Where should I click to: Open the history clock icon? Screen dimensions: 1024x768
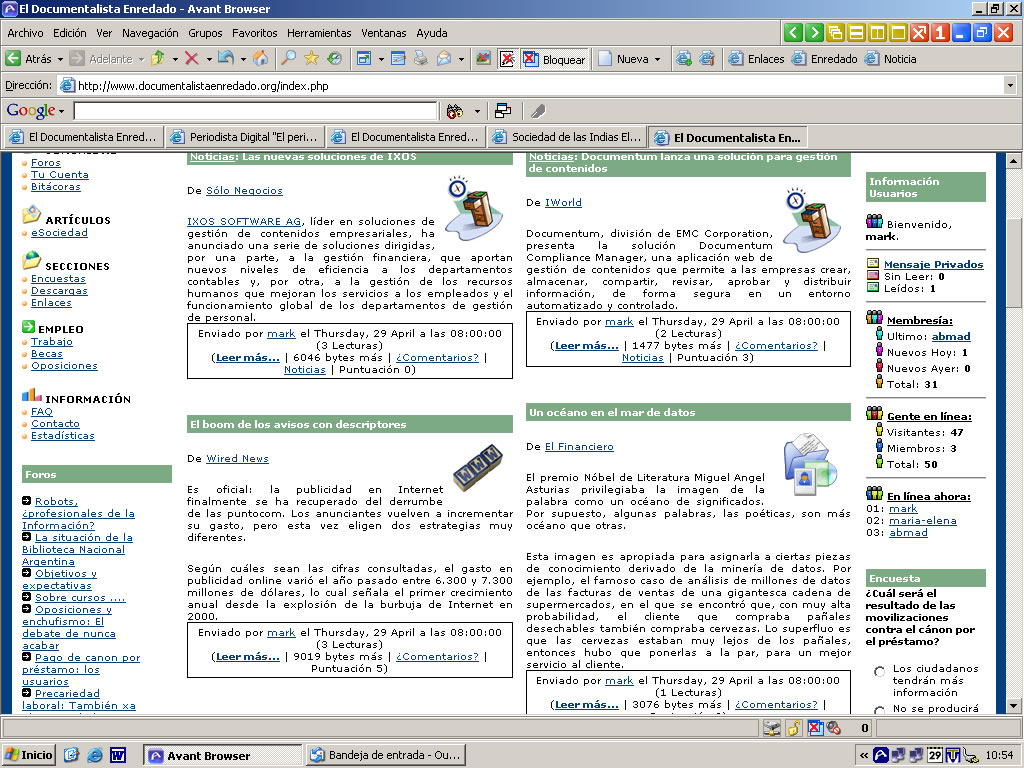click(x=334, y=59)
